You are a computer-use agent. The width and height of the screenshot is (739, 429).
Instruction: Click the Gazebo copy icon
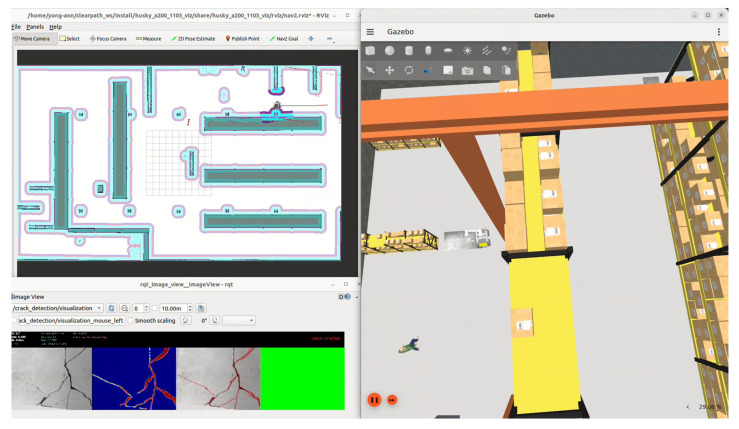click(486, 70)
